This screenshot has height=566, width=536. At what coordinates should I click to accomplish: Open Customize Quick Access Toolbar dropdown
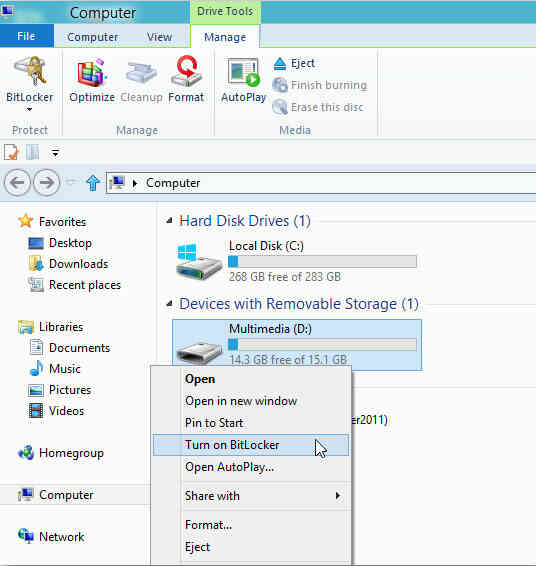point(55,152)
